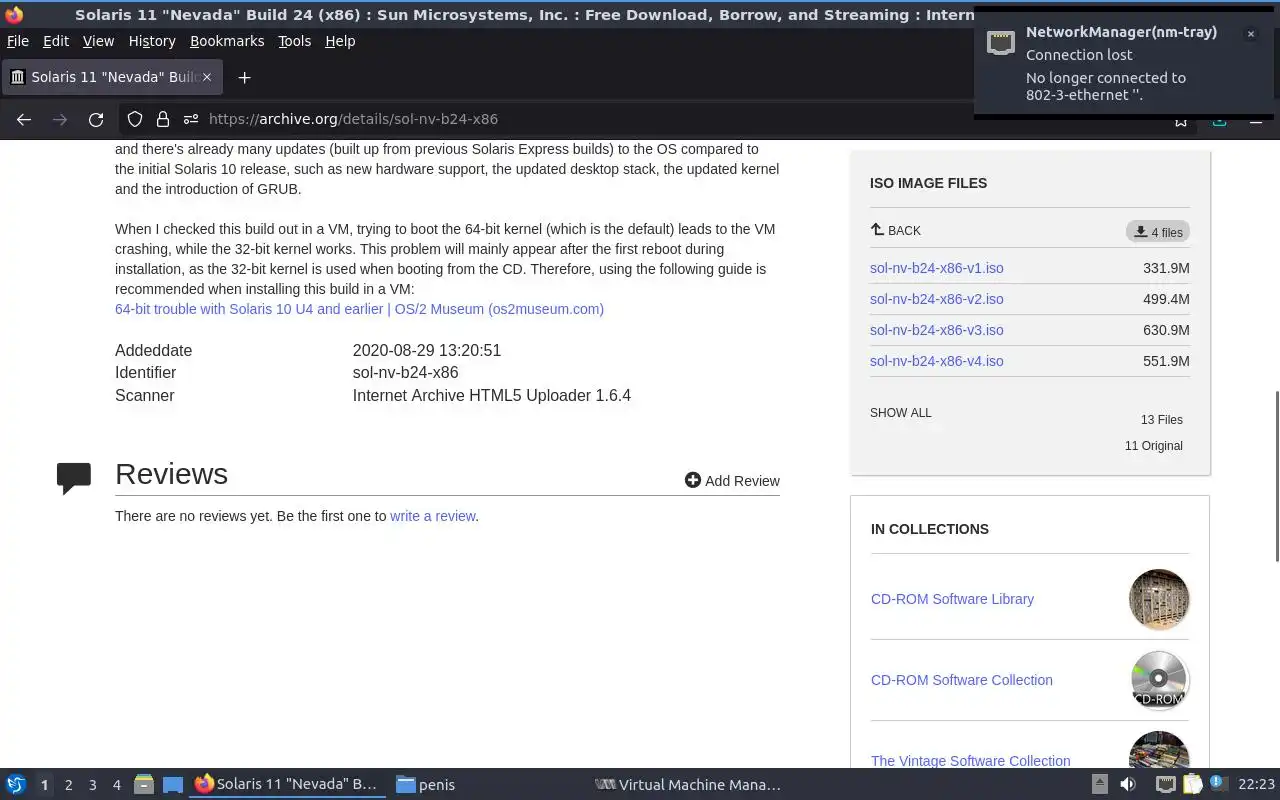
Task: Open the removable media eject icon in the tray
Action: (x=1099, y=784)
